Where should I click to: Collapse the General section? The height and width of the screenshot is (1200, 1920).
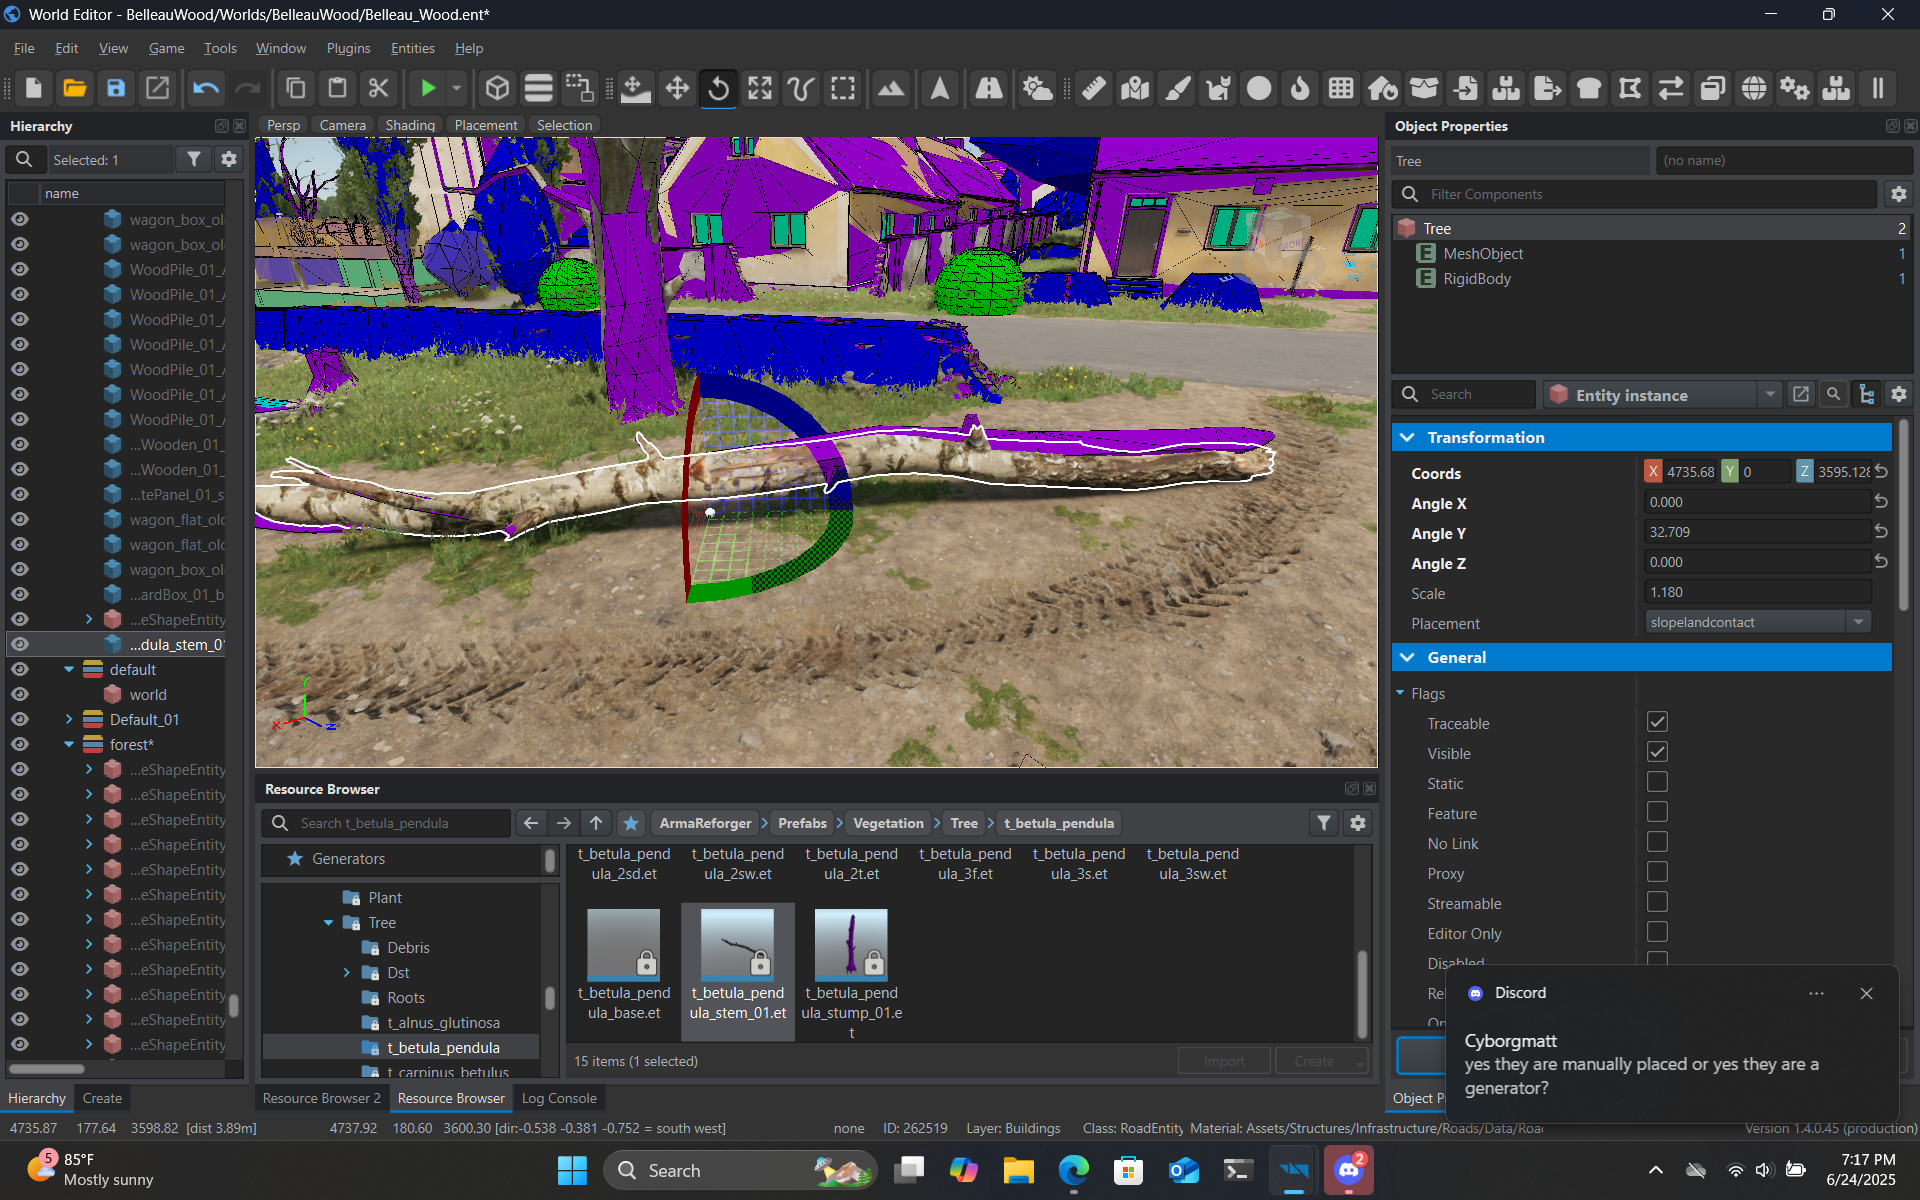tap(1408, 657)
